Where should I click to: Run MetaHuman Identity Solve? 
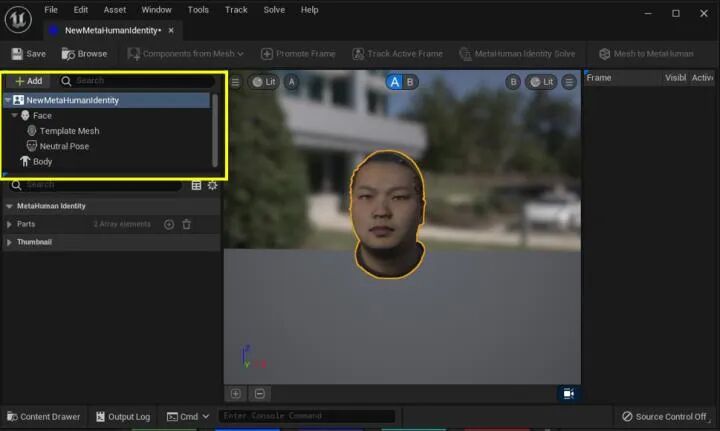[x=517, y=54]
